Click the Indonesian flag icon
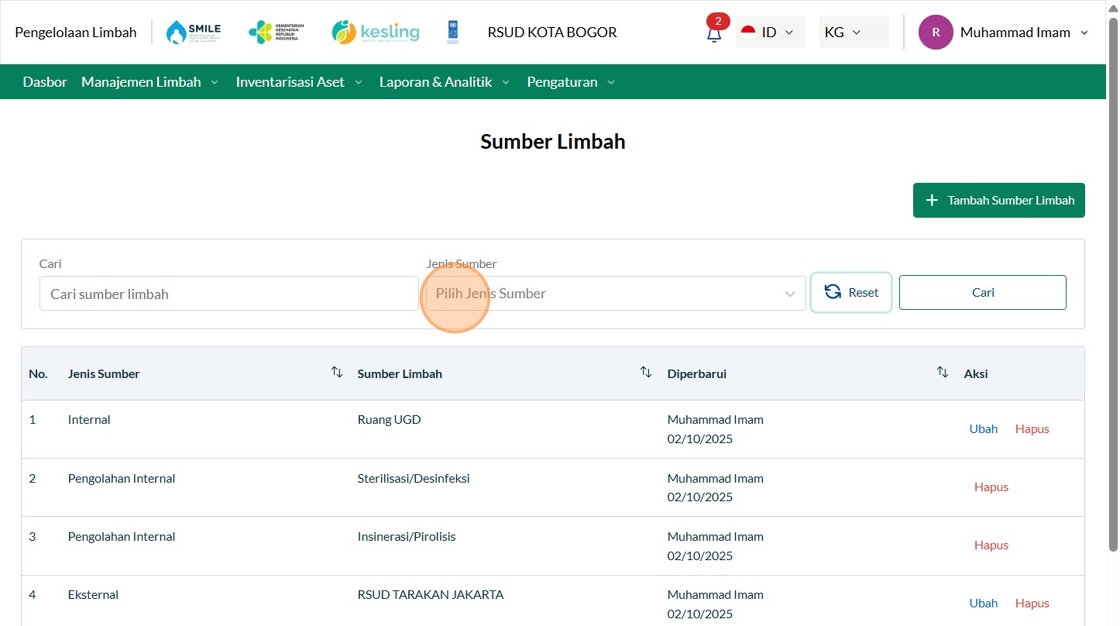Screen dimensions: 1120x626 click(x=748, y=31)
